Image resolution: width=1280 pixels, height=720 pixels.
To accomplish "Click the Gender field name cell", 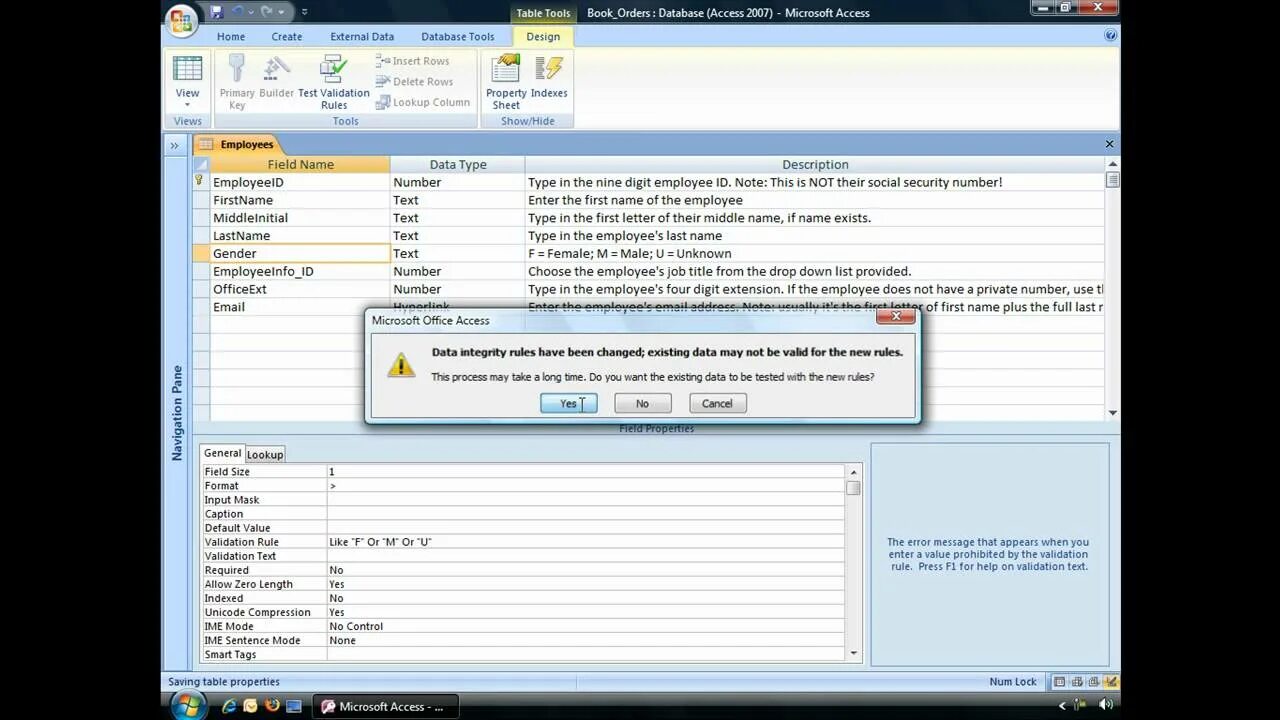I will [x=300, y=254].
